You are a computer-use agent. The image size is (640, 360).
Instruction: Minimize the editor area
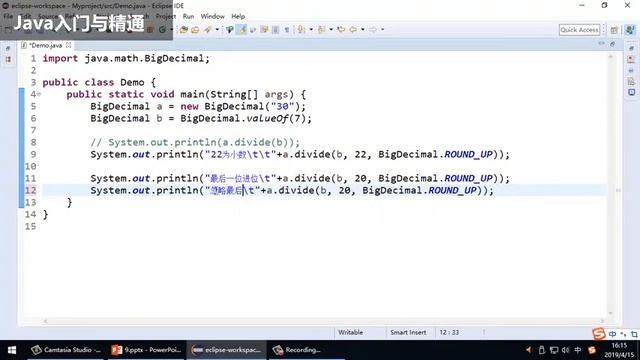602,44
